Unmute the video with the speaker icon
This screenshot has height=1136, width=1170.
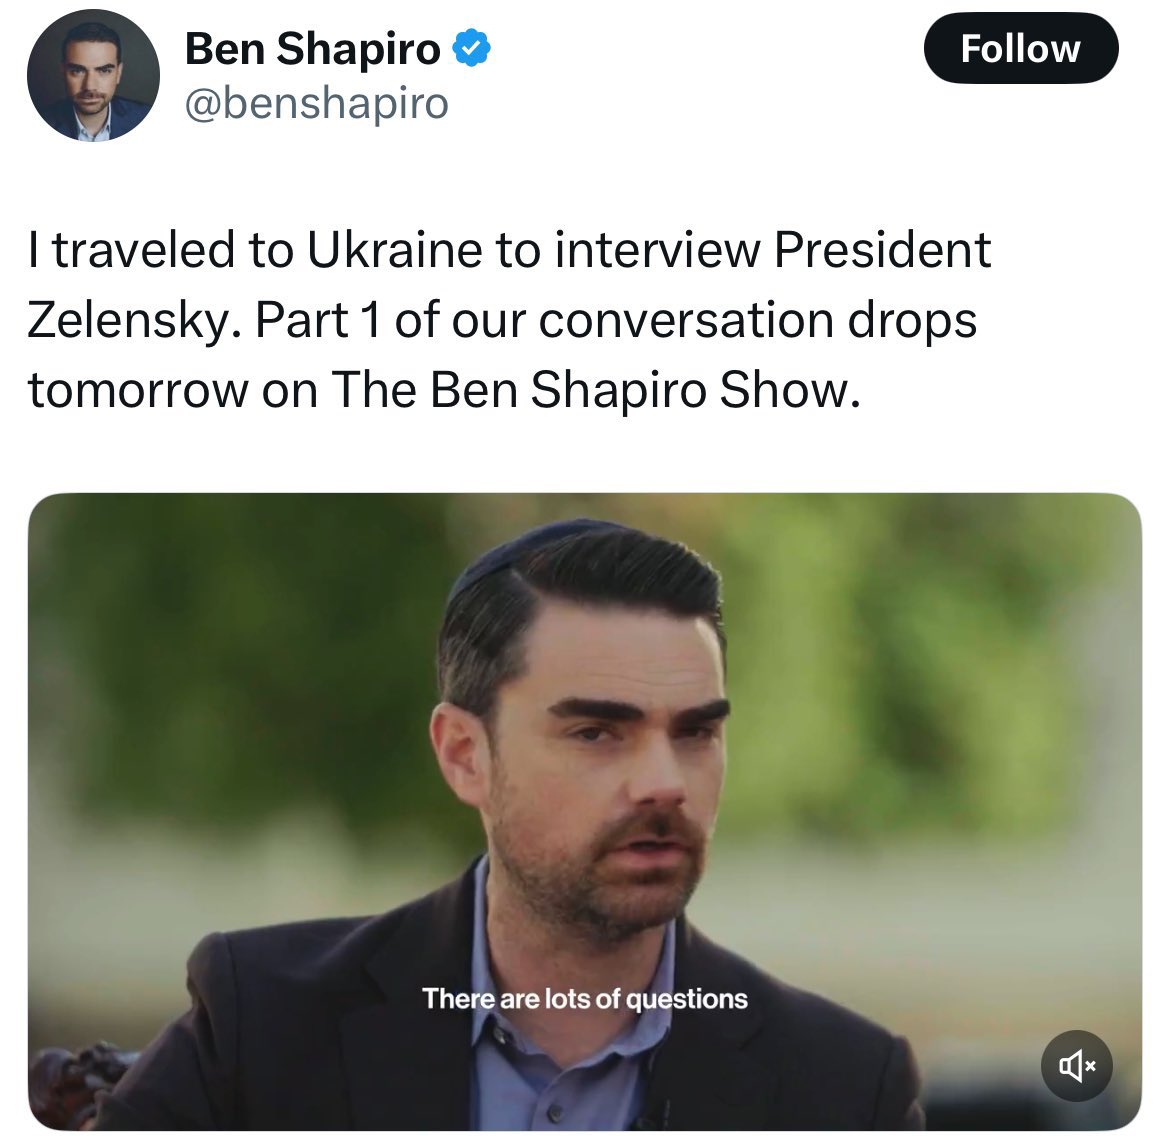click(1076, 1066)
